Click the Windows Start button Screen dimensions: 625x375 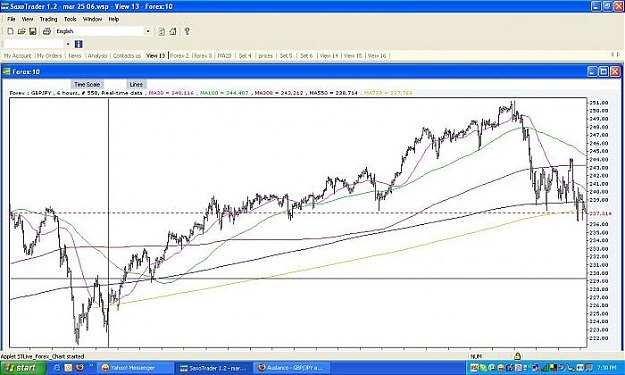23,367
